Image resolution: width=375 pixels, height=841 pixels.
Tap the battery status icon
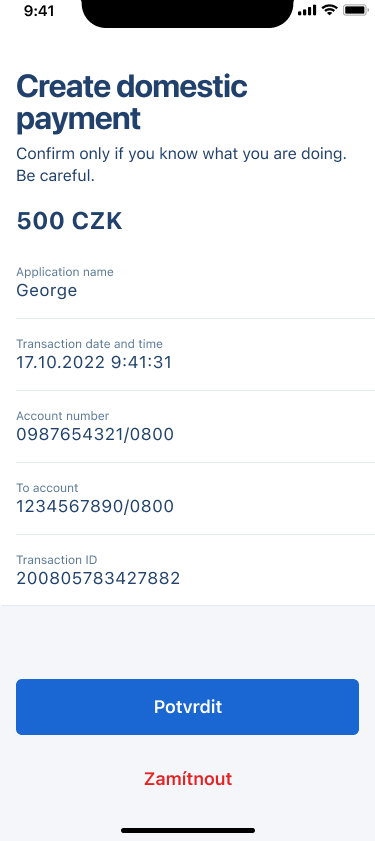pos(355,10)
